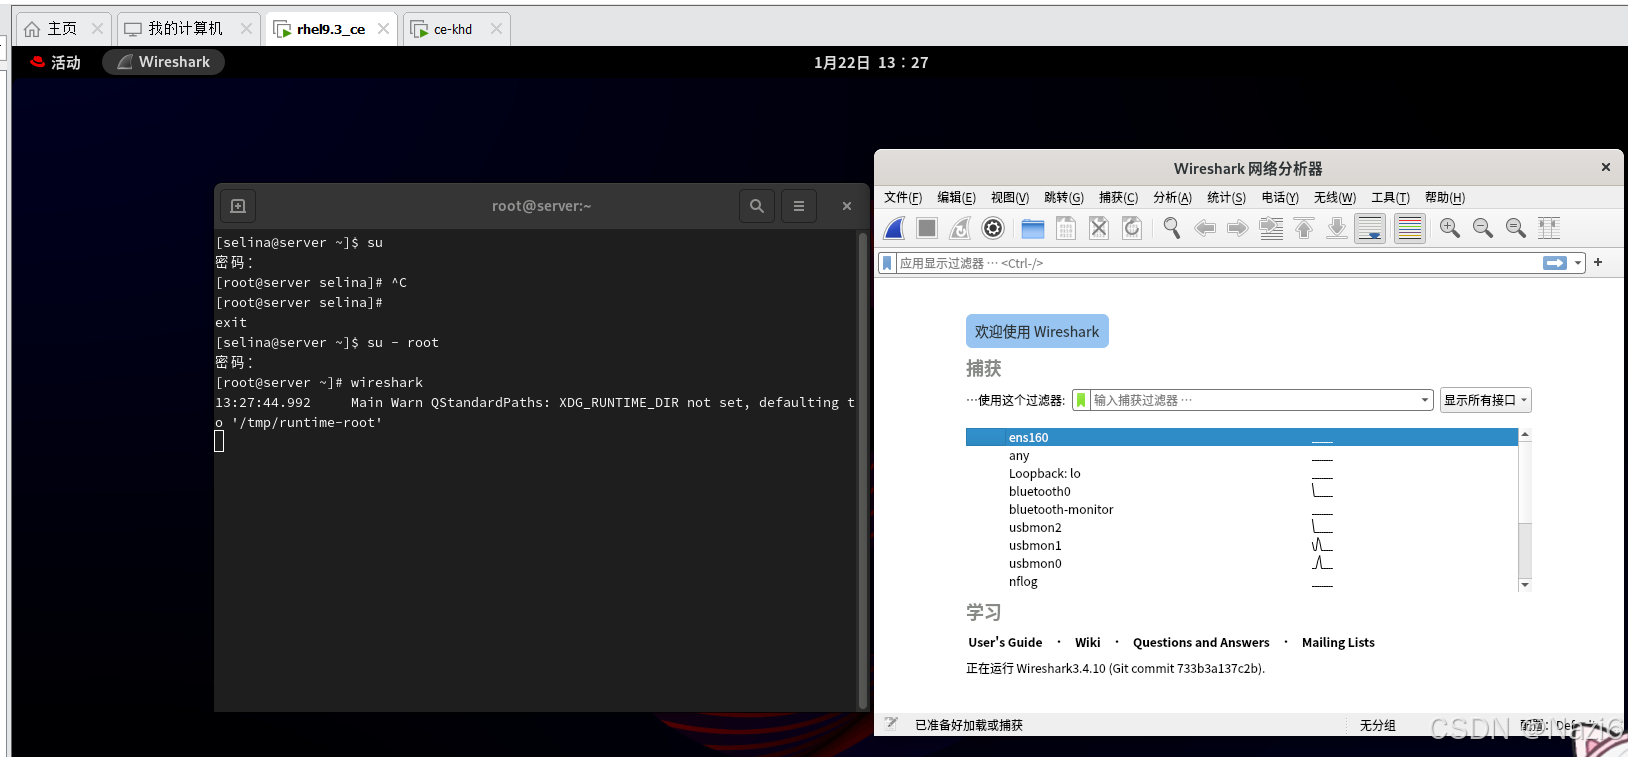Click the status bar expert info icon

tap(891, 724)
